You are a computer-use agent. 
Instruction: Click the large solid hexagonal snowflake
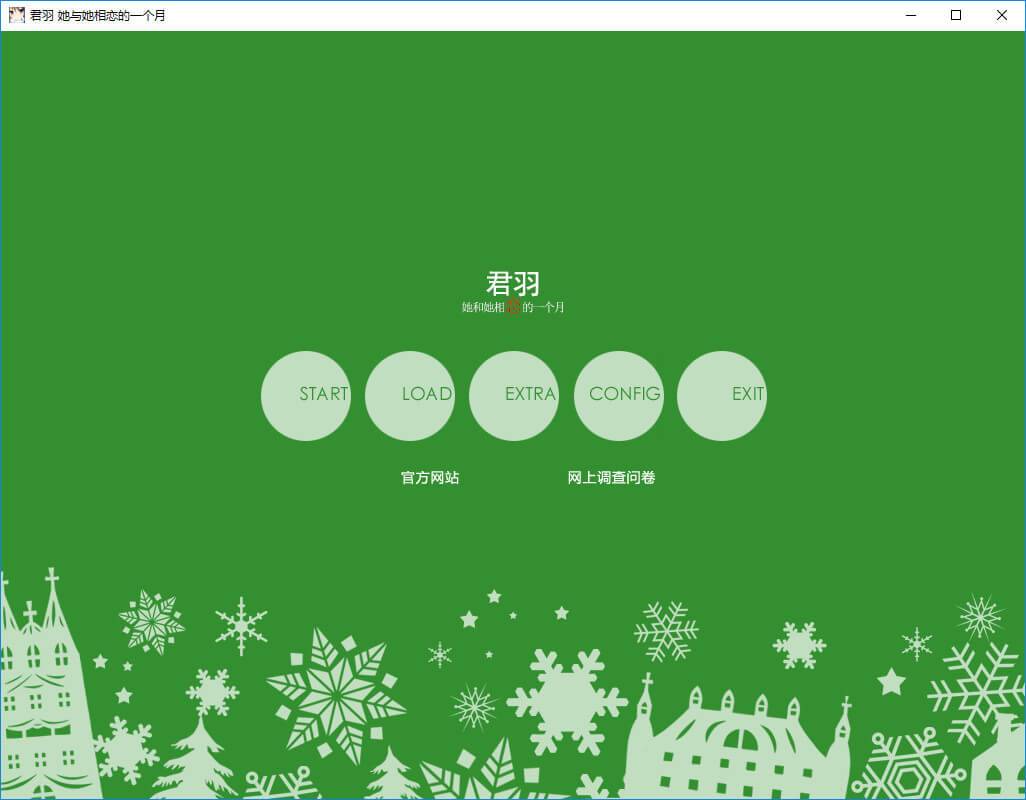click(566, 699)
